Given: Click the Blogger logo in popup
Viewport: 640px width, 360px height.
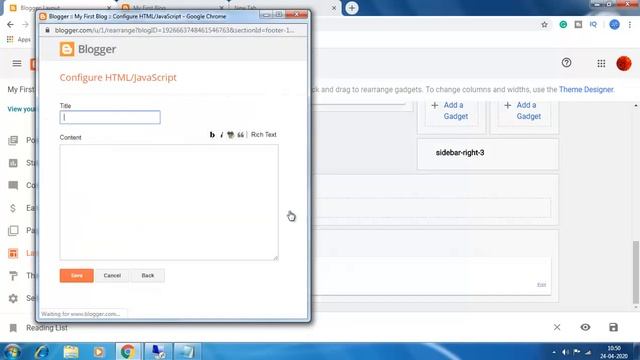Looking at the screenshot, I should coord(88,49).
